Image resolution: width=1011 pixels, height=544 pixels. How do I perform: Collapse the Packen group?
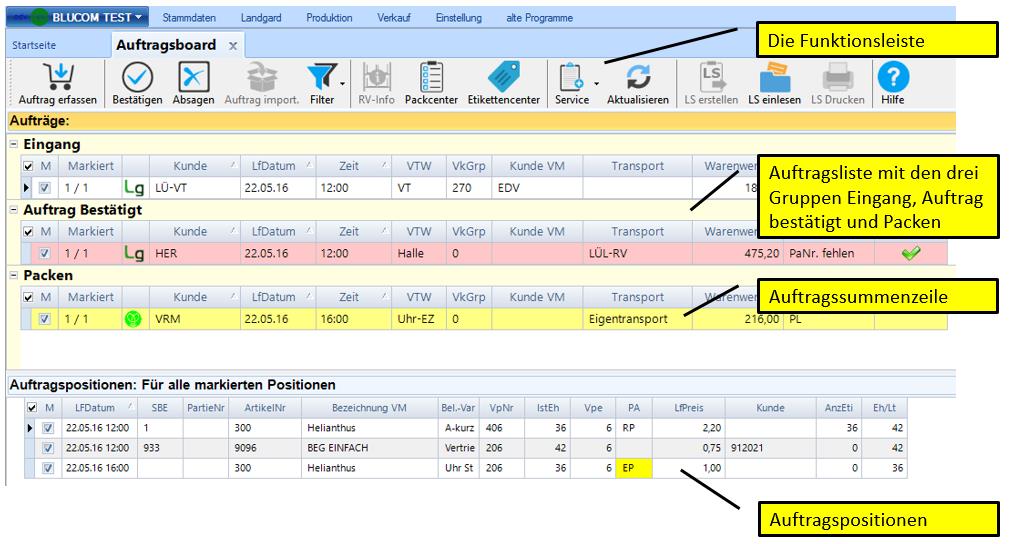click(14, 276)
